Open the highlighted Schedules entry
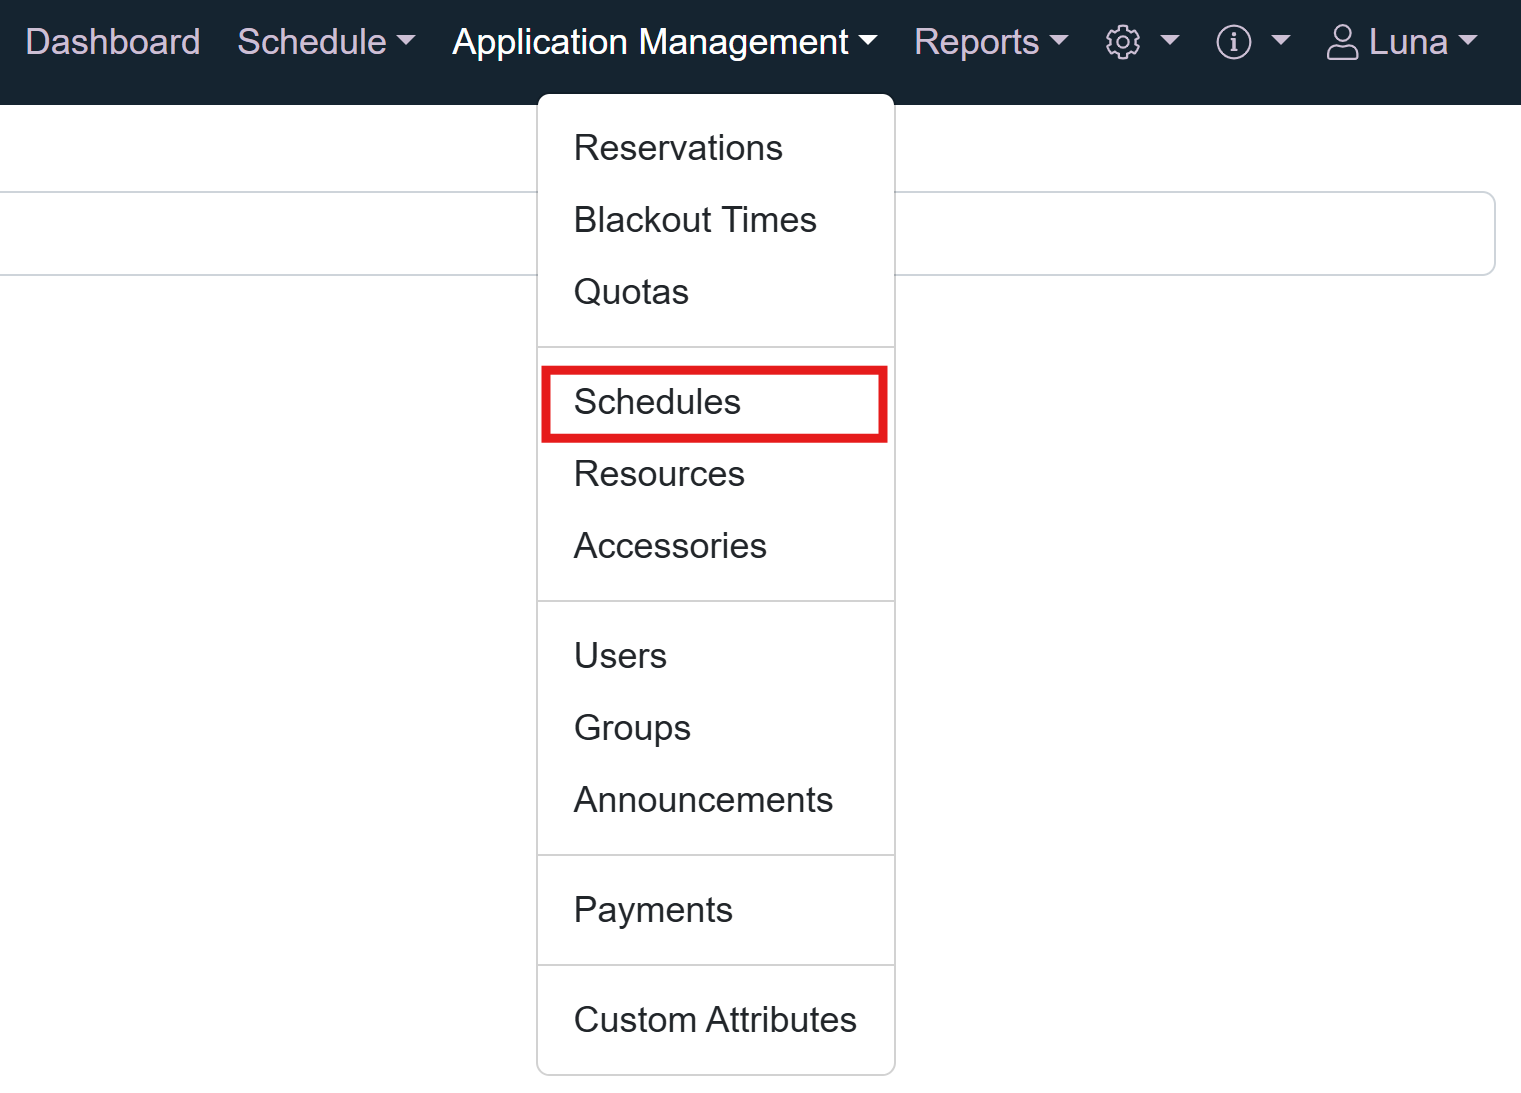Screen dimensions: 1521x1093 coord(657,402)
